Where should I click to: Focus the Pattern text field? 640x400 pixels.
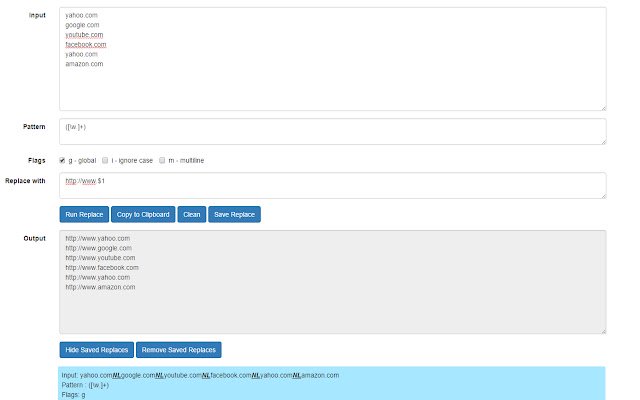333,131
